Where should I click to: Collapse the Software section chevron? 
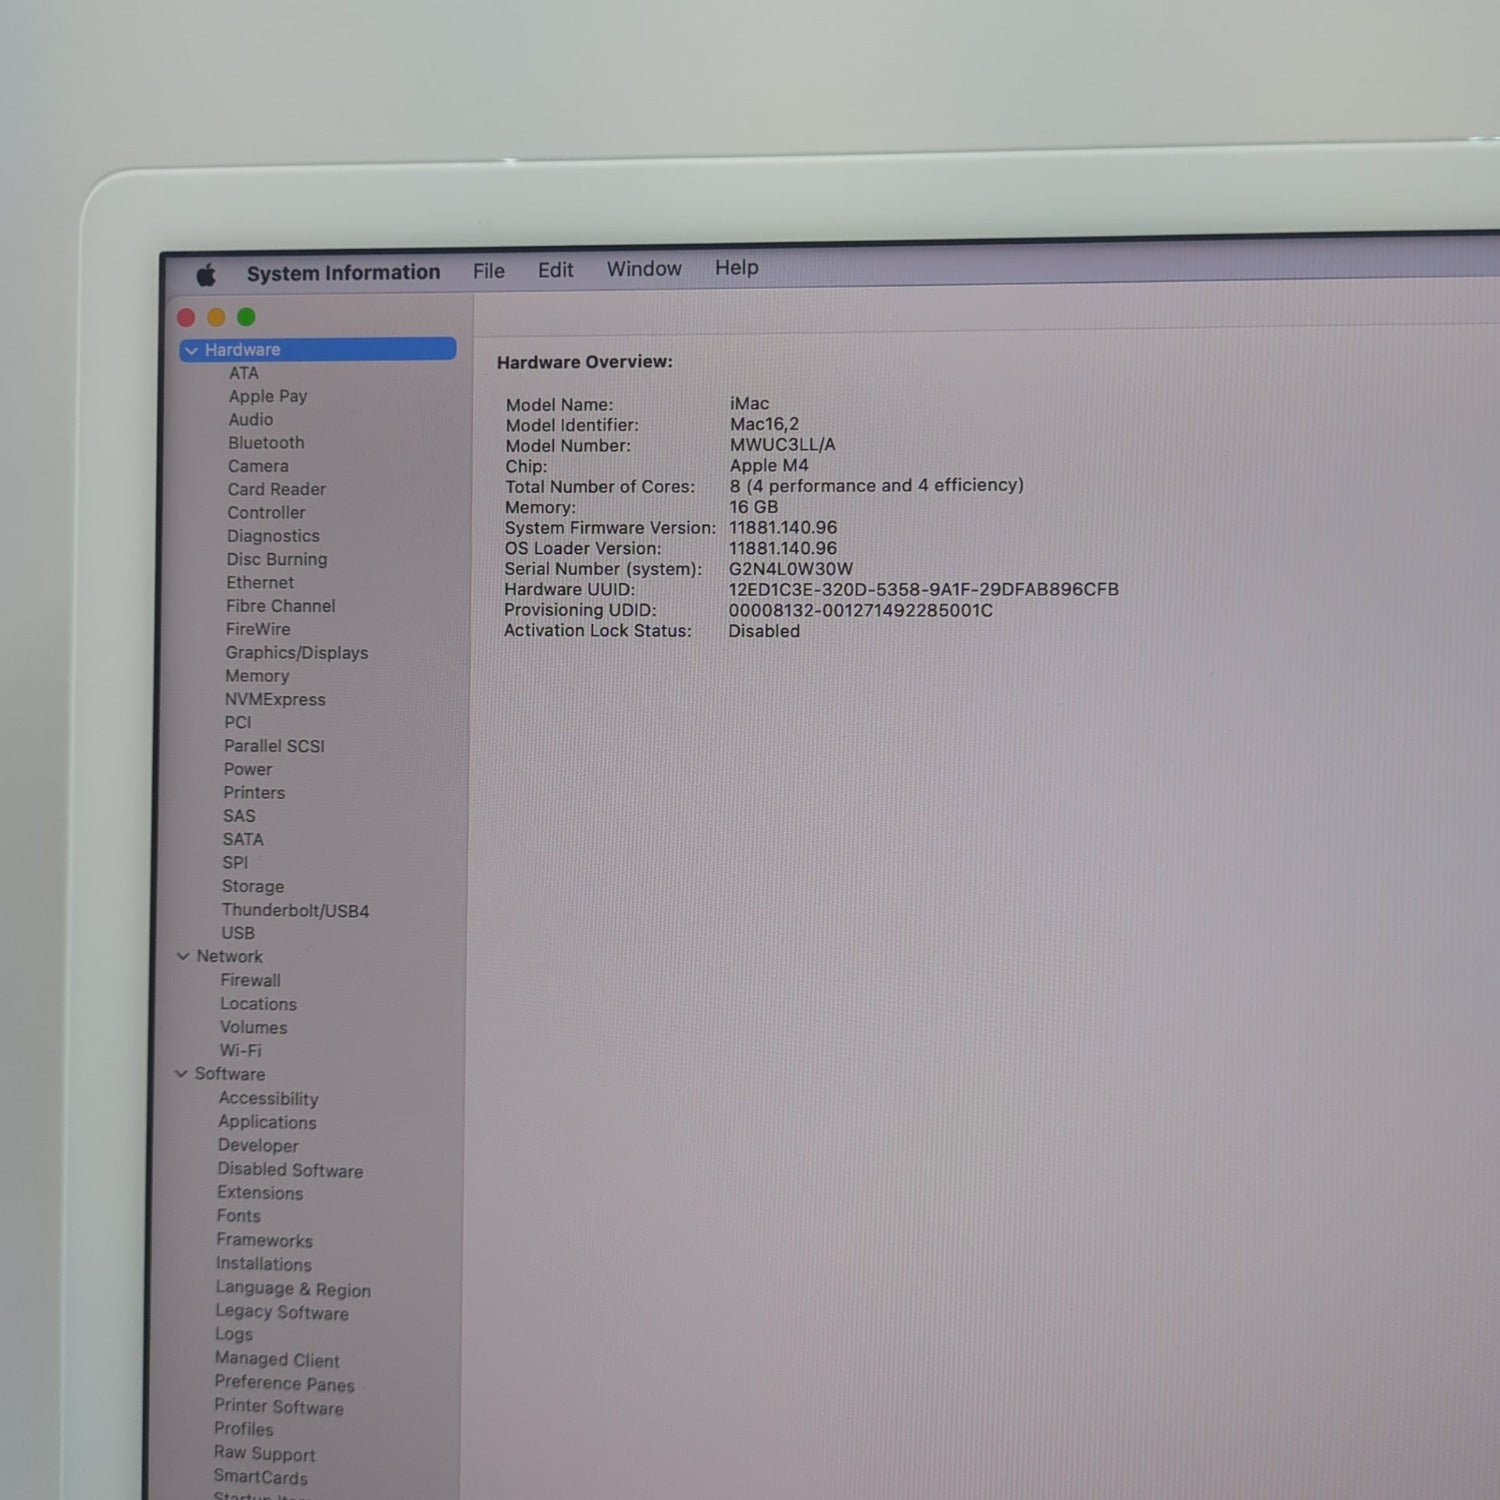click(x=181, y=1074)
